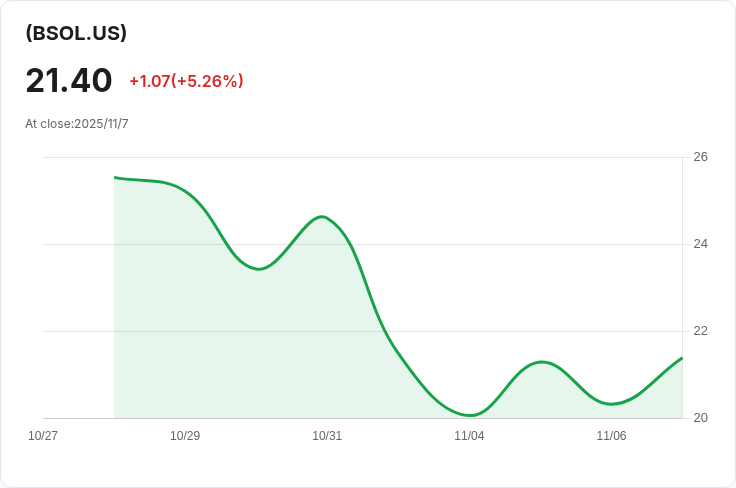Image resolution: width=736 pixels, height=488 pixels.
Task: Click the 26 price axis label
Action: click(700, 157)
